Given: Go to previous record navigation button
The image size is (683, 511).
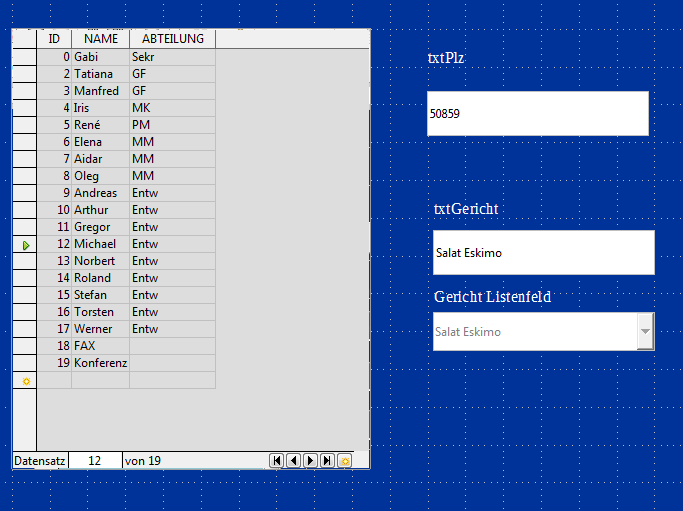Looking at the screenshot, I should (x=294, y=460).
